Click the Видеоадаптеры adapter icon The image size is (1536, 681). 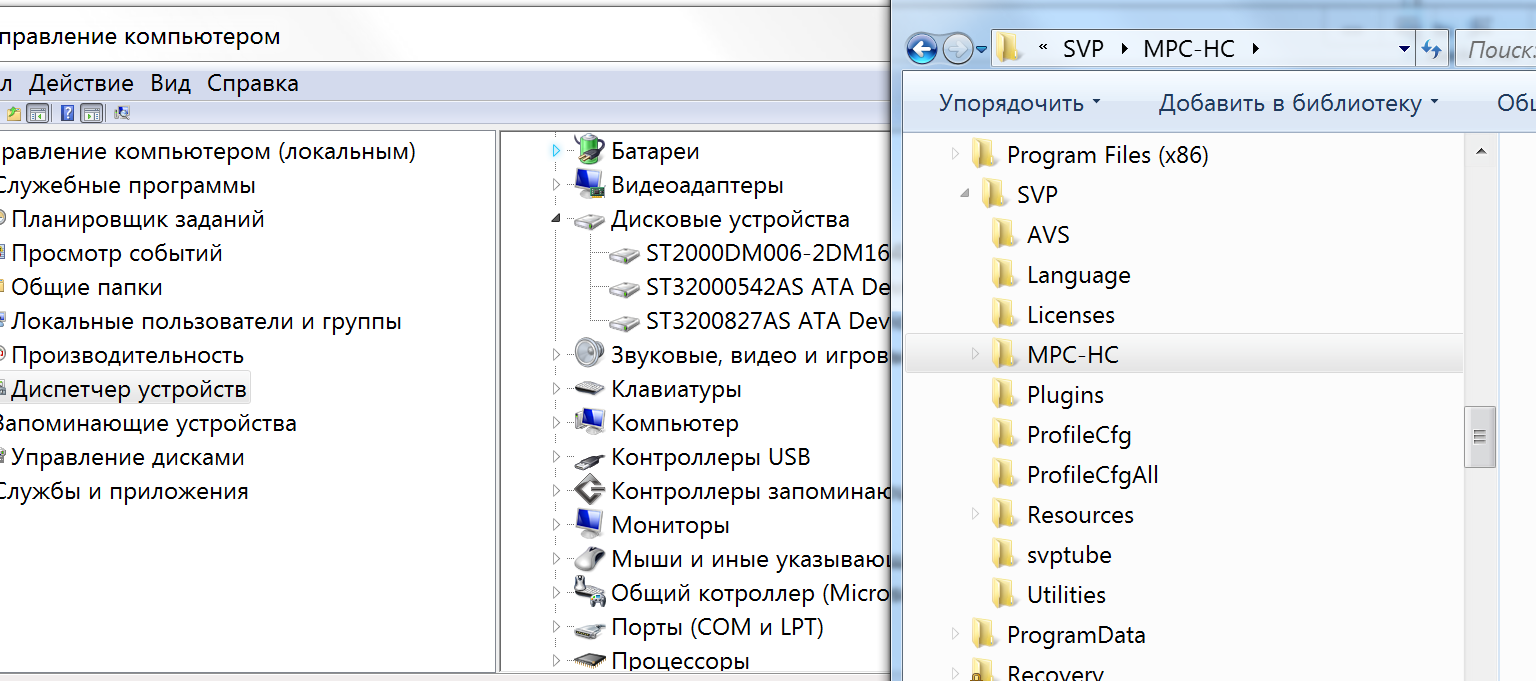[x=590, y=185]
